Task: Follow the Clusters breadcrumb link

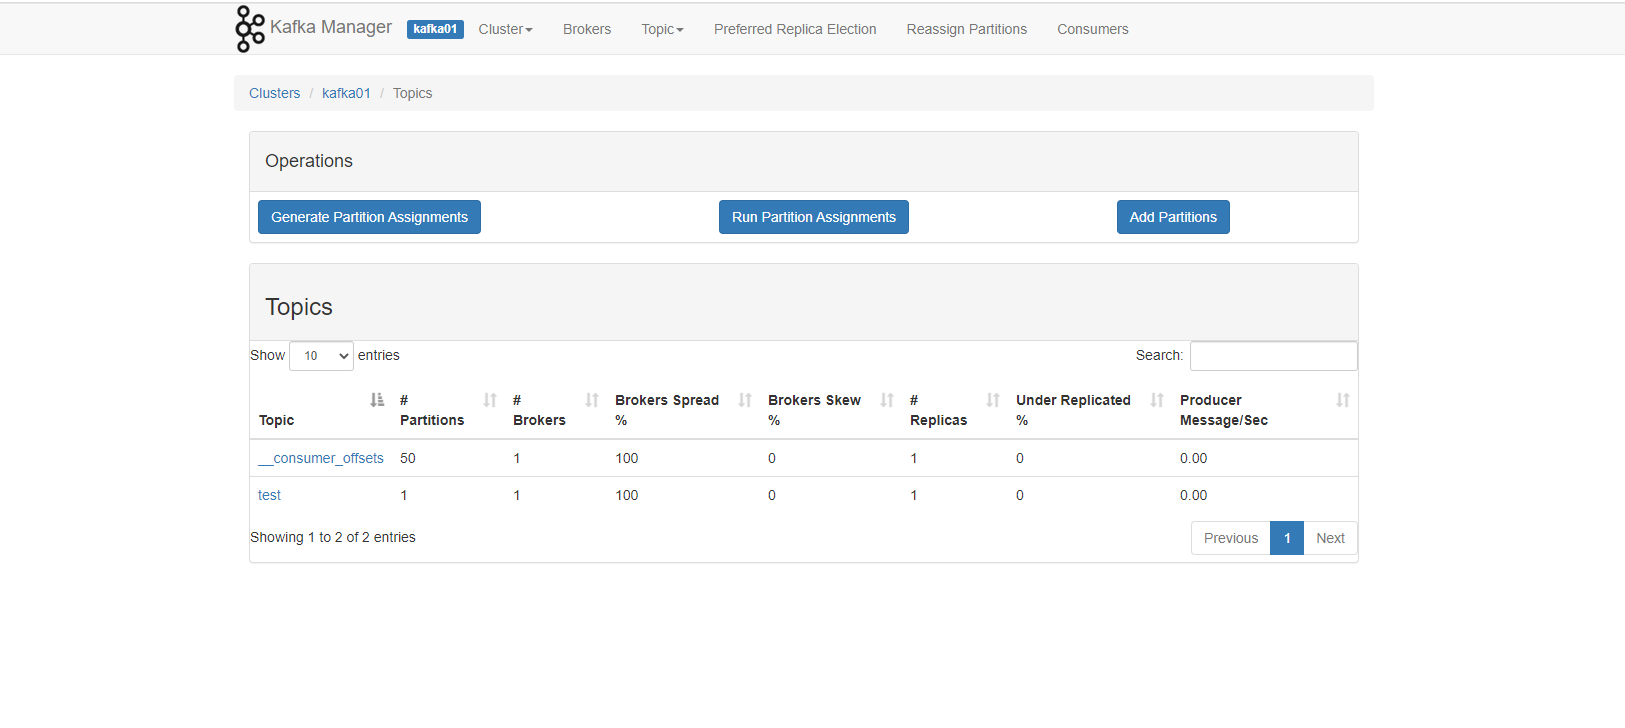Action: coord(274,93)
